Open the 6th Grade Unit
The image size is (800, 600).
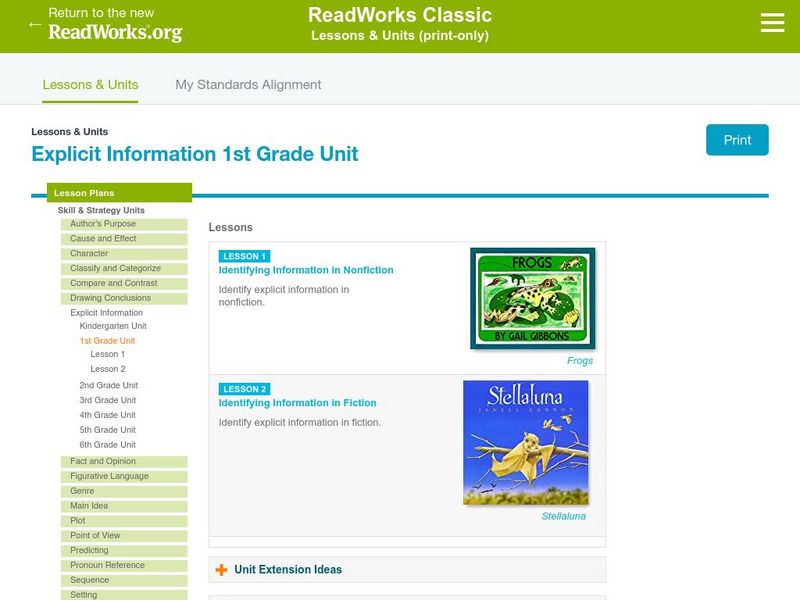pos(108,444)
